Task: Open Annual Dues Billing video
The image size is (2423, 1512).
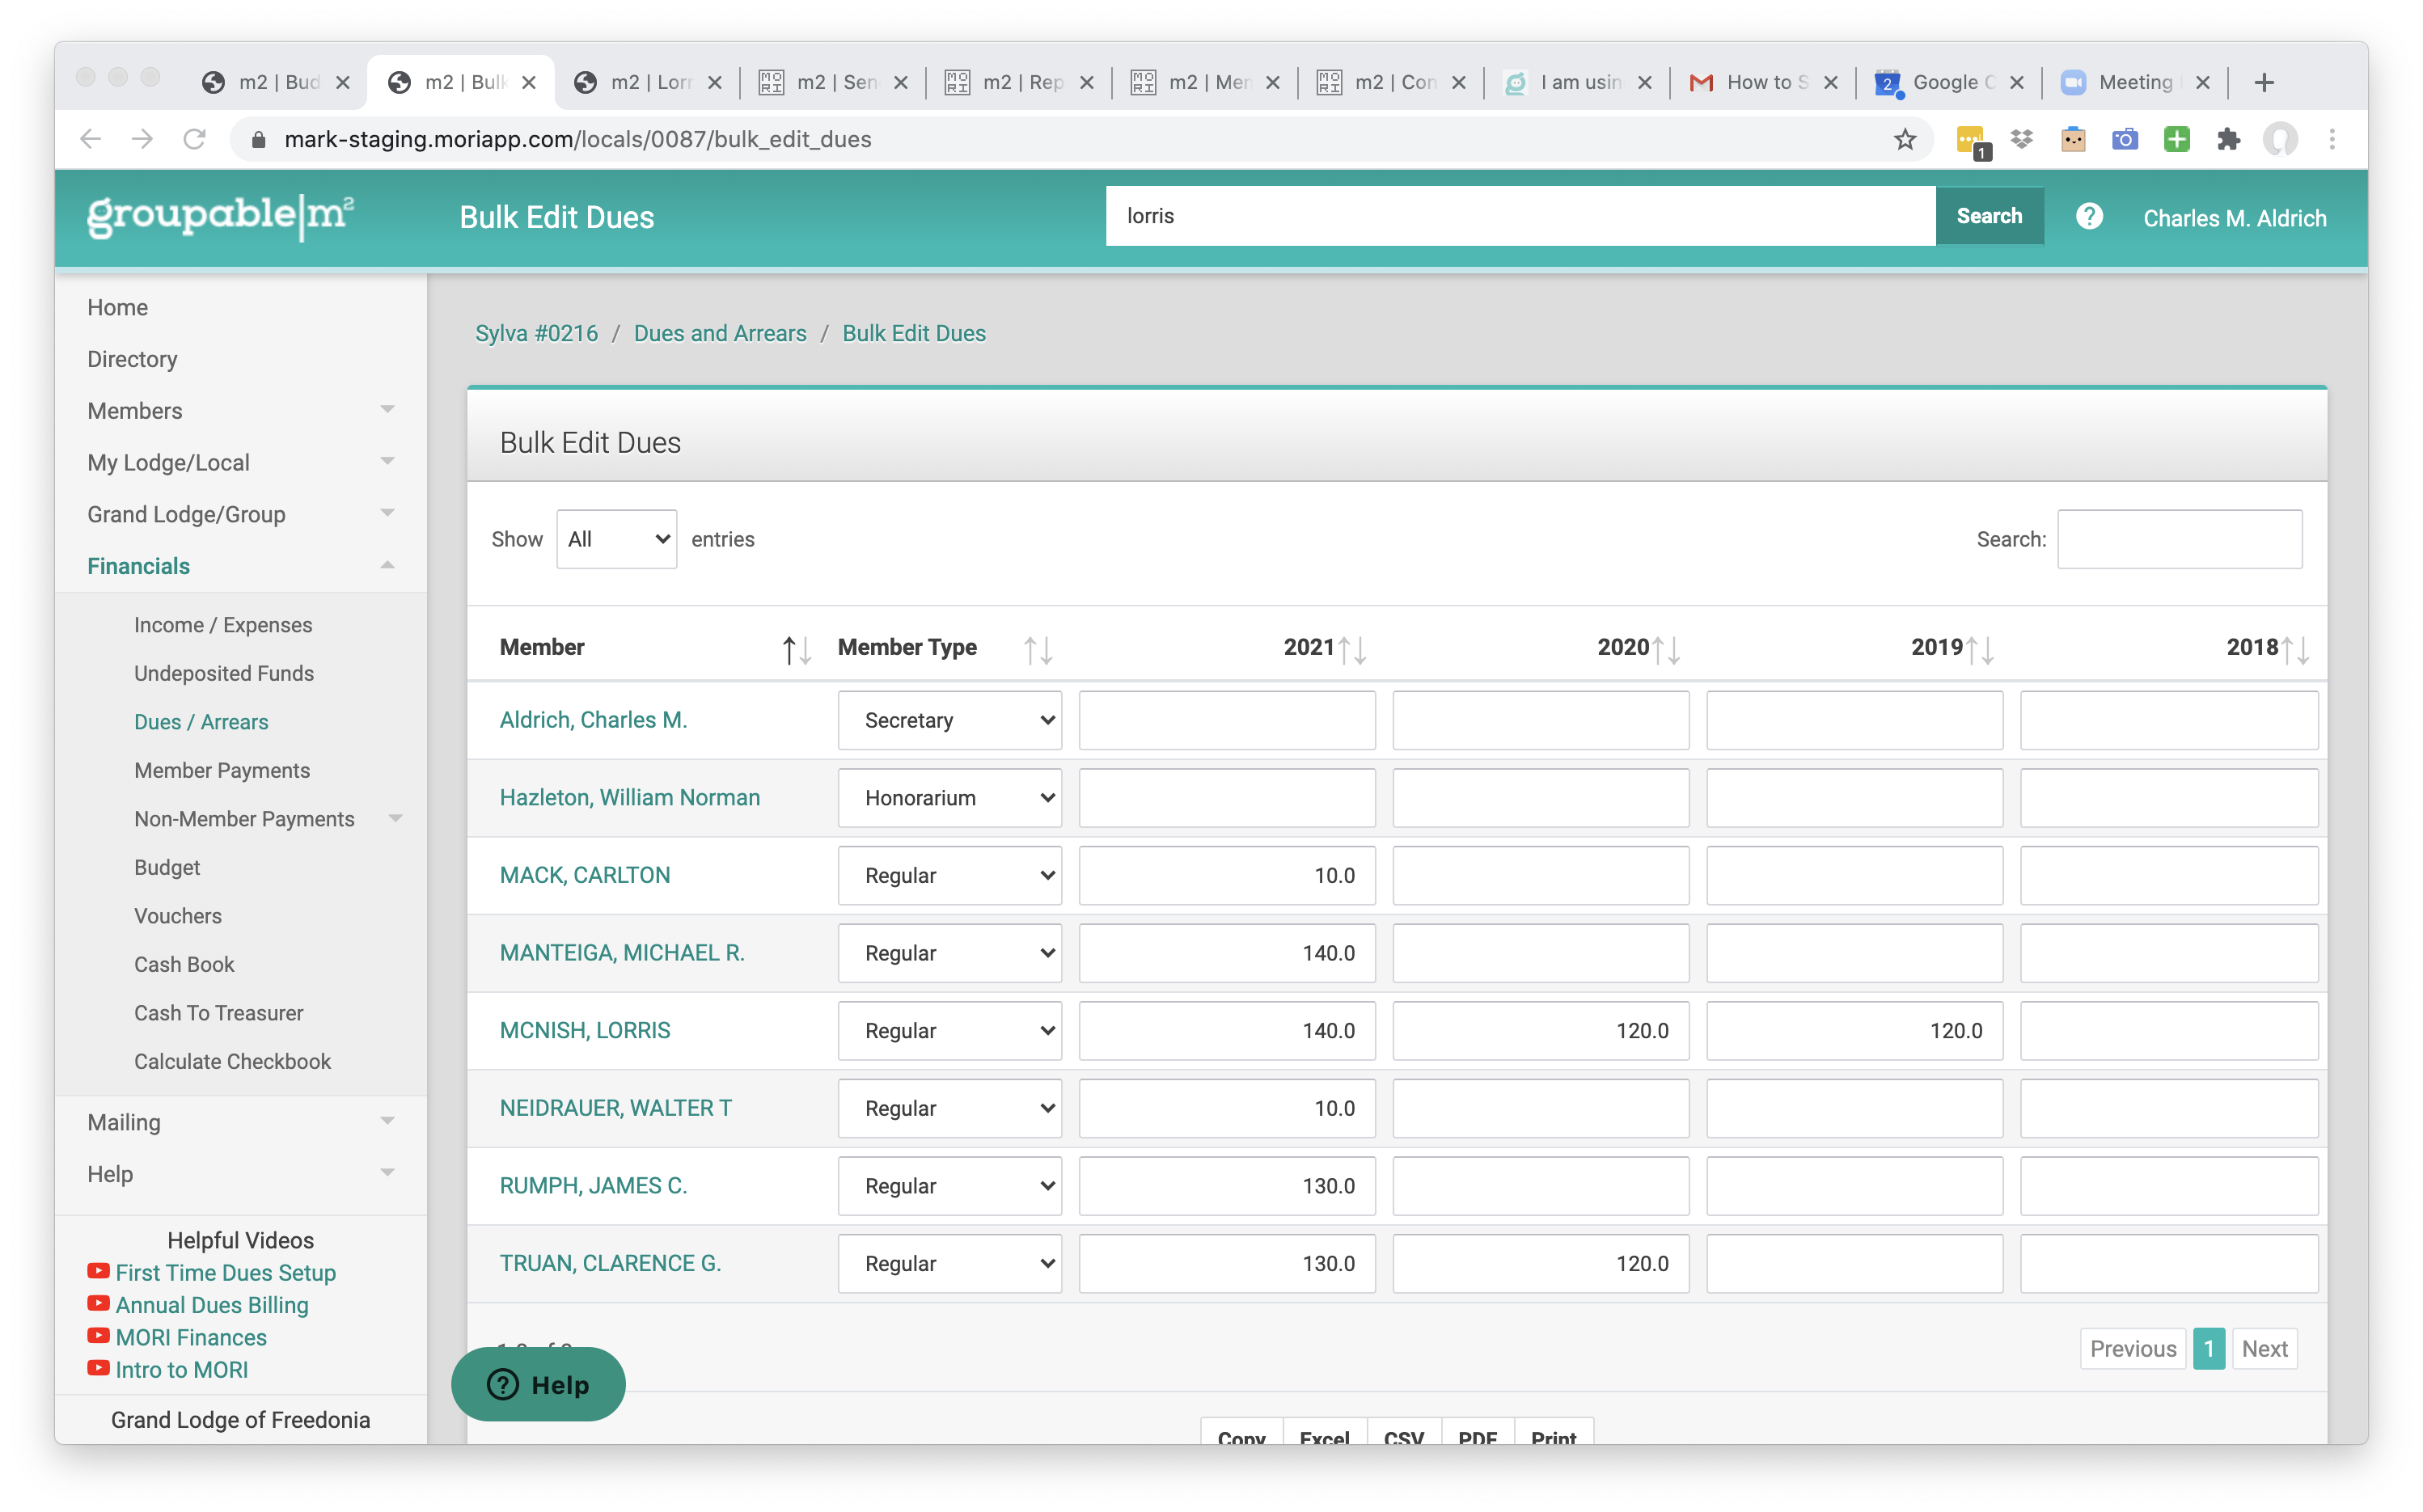Action: click(x=212, y=1304)
